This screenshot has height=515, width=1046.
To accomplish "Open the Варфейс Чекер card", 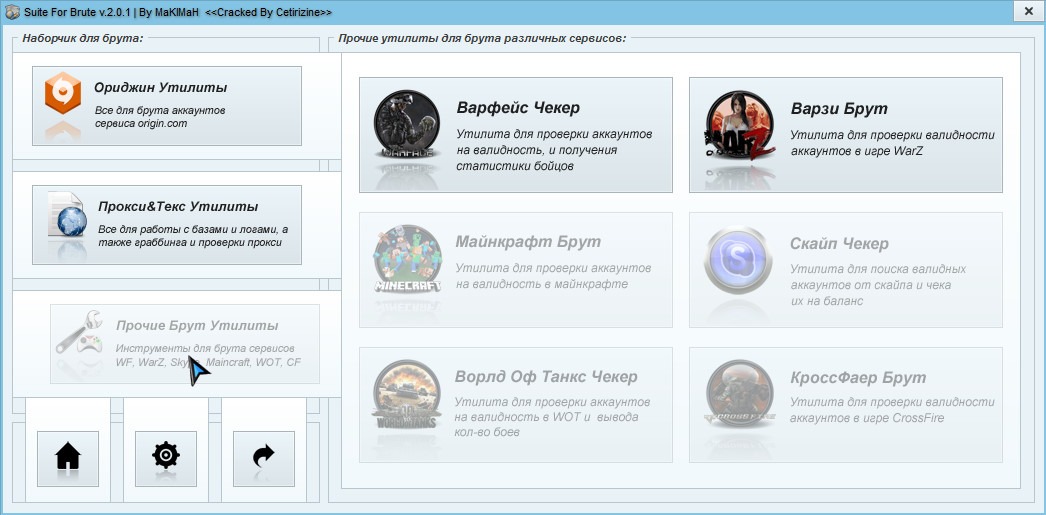I will click(x=516, y=135).
